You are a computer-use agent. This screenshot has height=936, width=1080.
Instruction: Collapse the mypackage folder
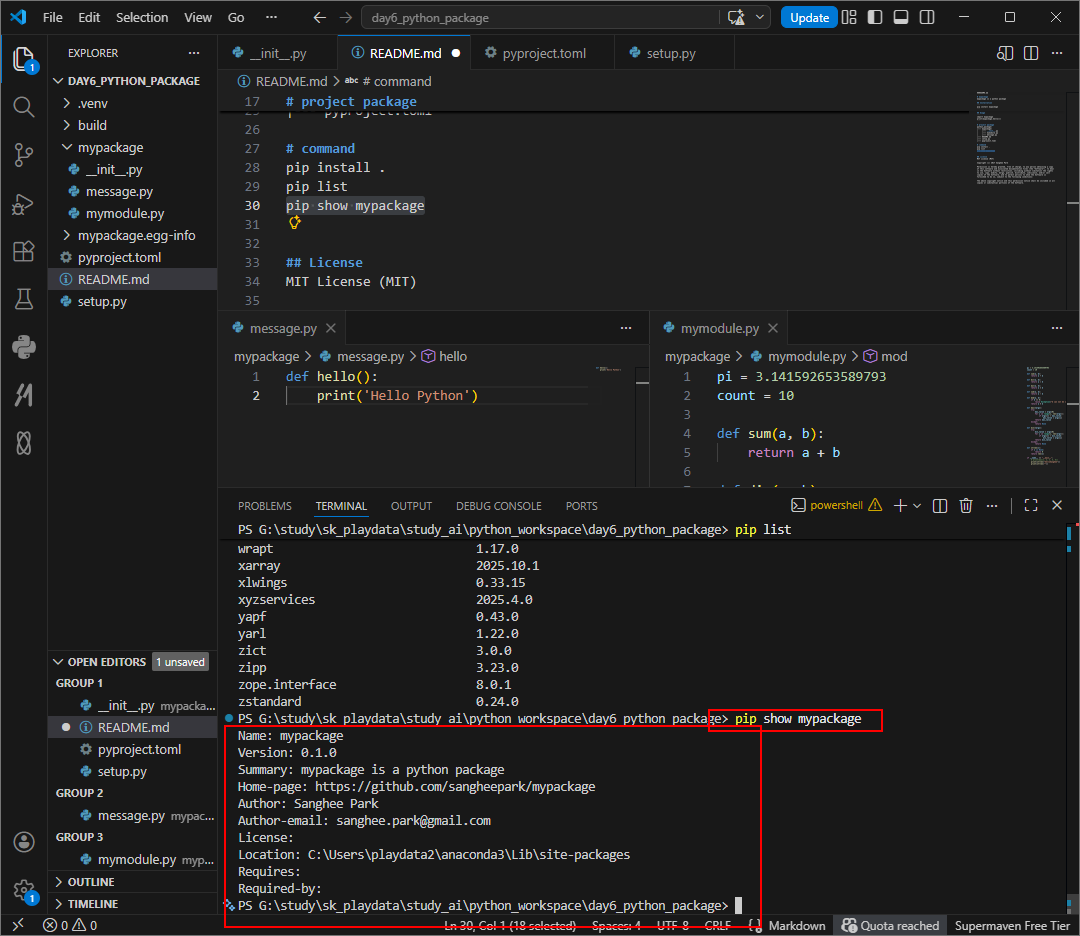coord(132,147)
